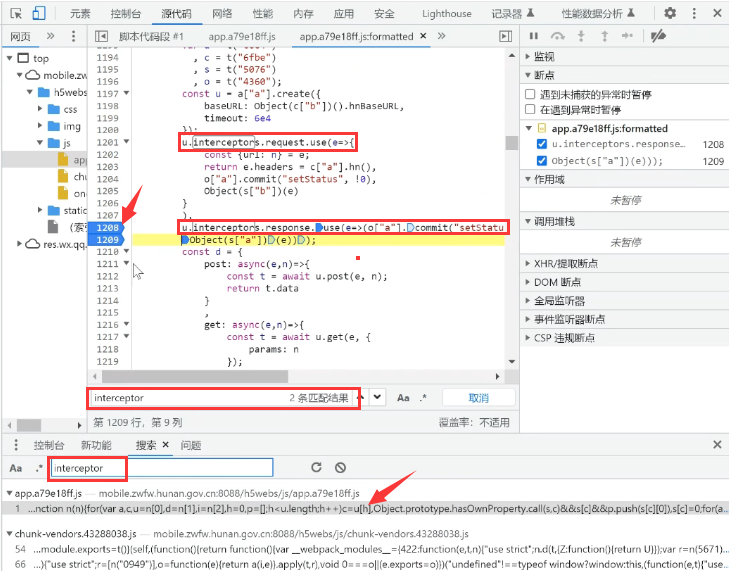
Task: Click the pause script execution icon
Action: tap(533, 36)
